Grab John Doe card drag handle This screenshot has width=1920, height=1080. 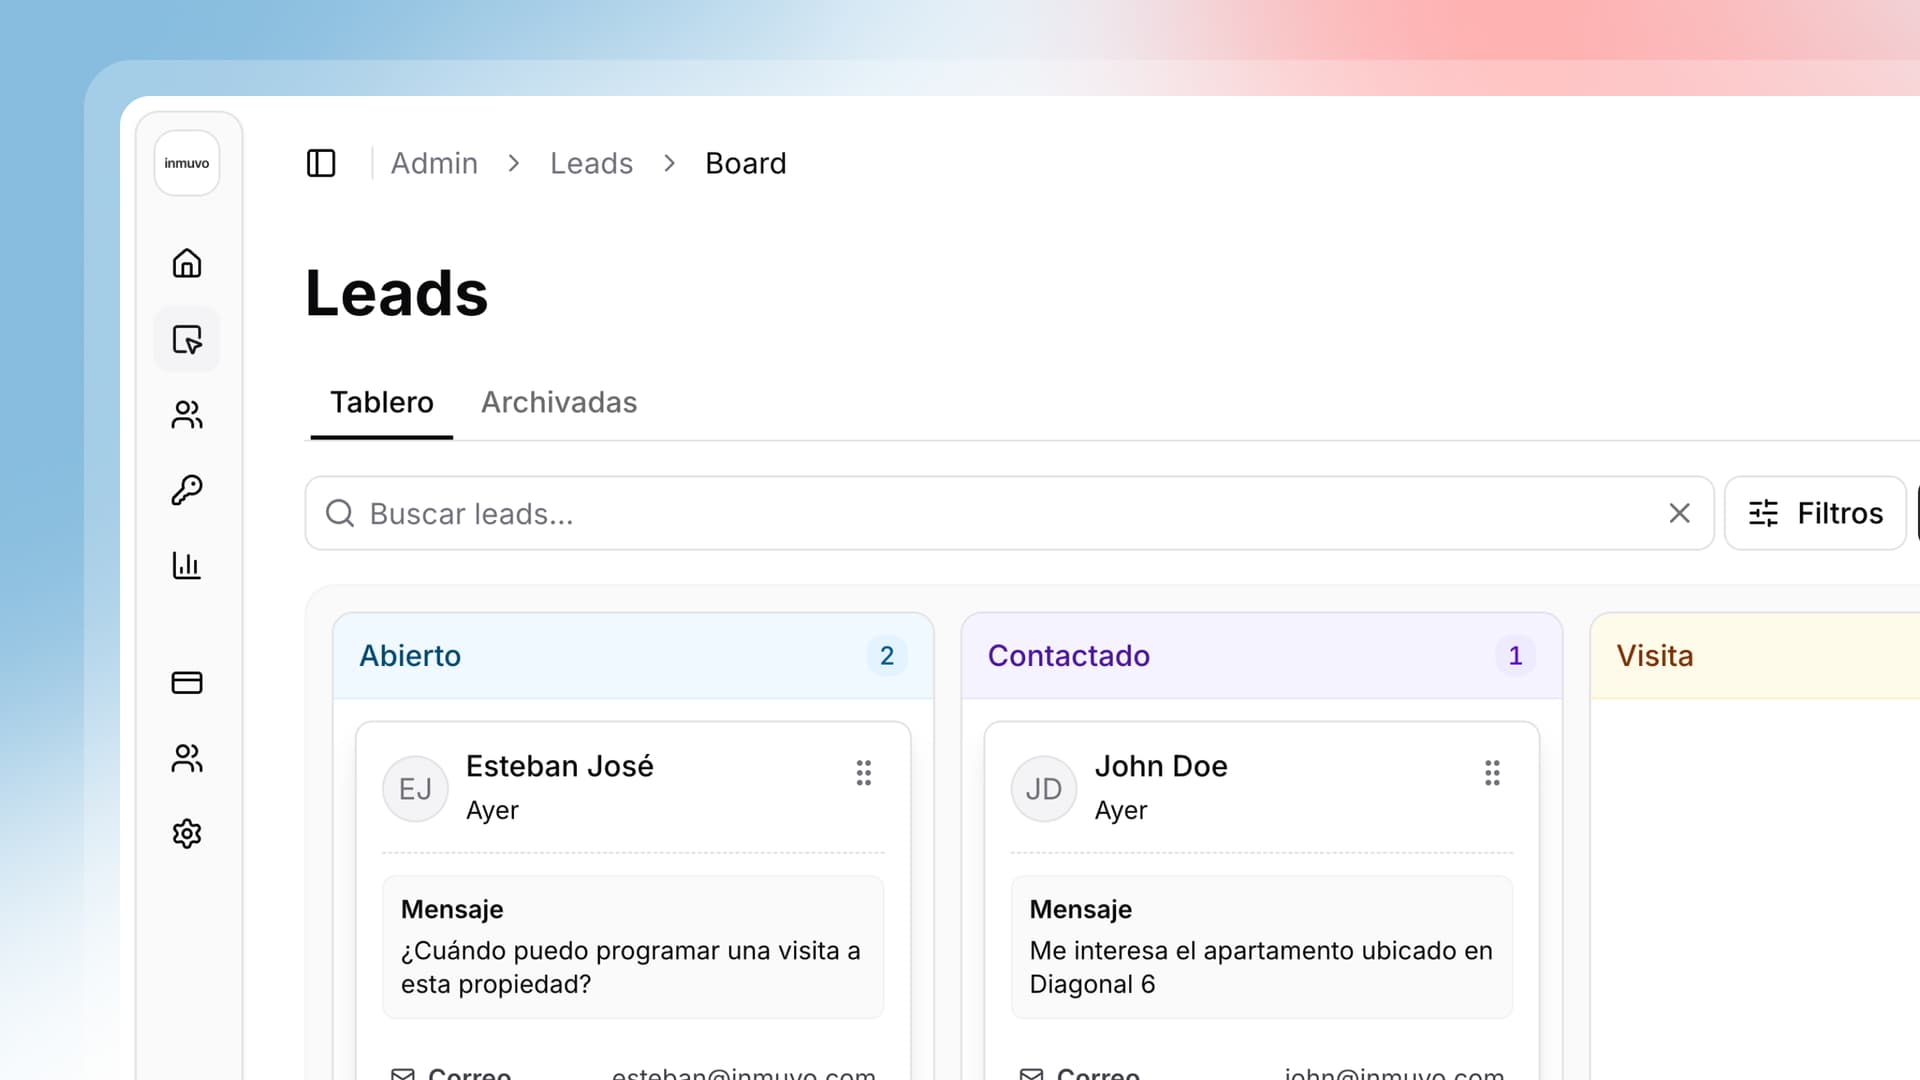(1492, 772)
